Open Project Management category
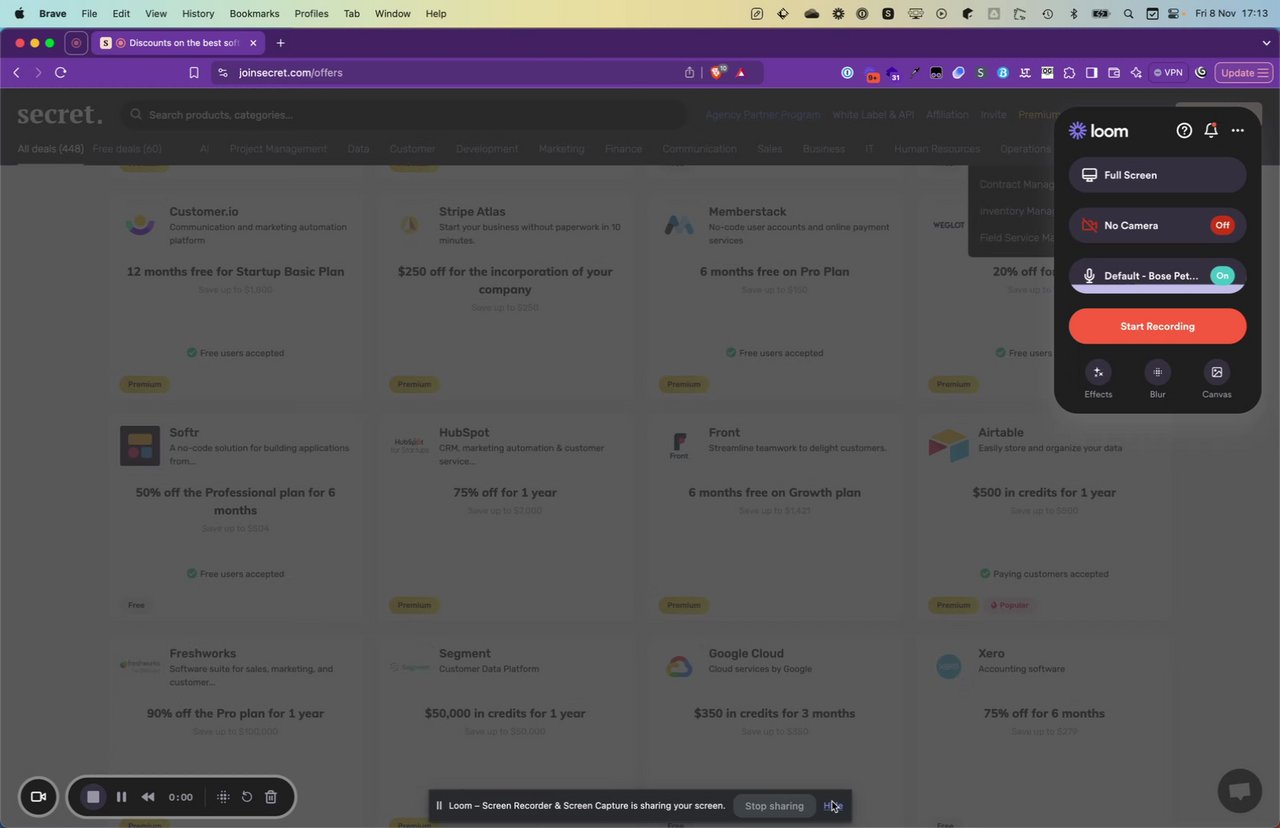This screenshot has width=1280, height=828. pyautogui.click(x=278, y=149)
